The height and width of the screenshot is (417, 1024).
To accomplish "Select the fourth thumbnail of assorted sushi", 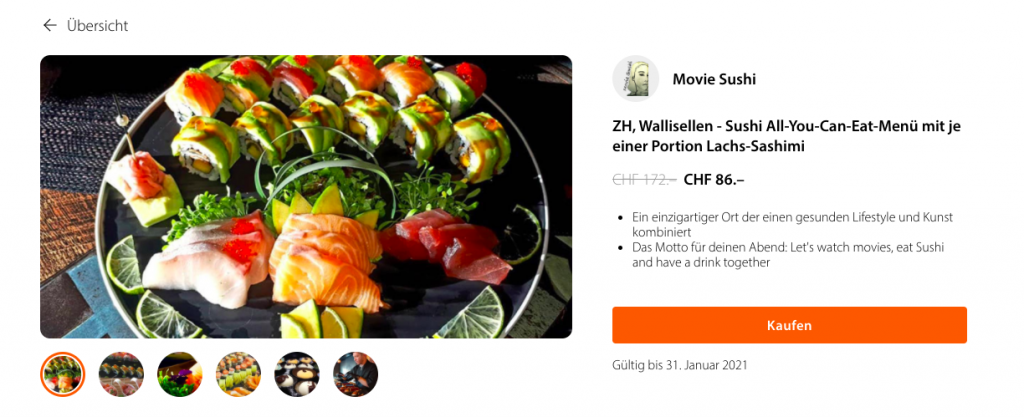I will pyautogui.click(x=238, y=374).
